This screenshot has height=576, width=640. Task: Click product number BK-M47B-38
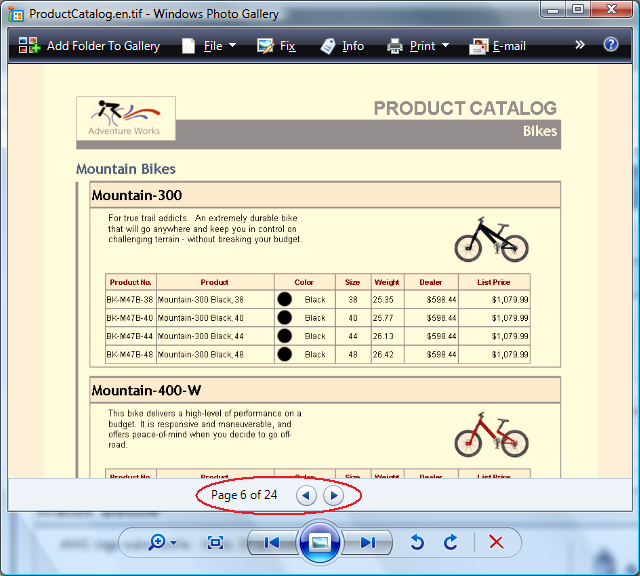point(130,300)
